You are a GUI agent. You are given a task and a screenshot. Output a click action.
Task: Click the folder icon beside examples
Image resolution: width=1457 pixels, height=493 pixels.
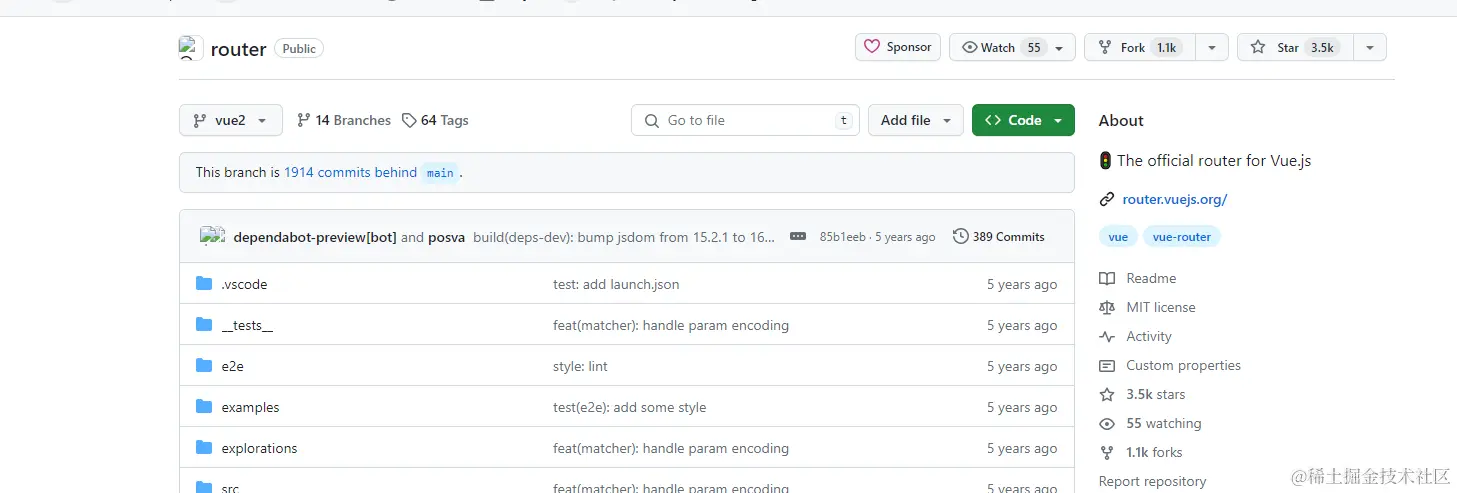coord(204,406)
